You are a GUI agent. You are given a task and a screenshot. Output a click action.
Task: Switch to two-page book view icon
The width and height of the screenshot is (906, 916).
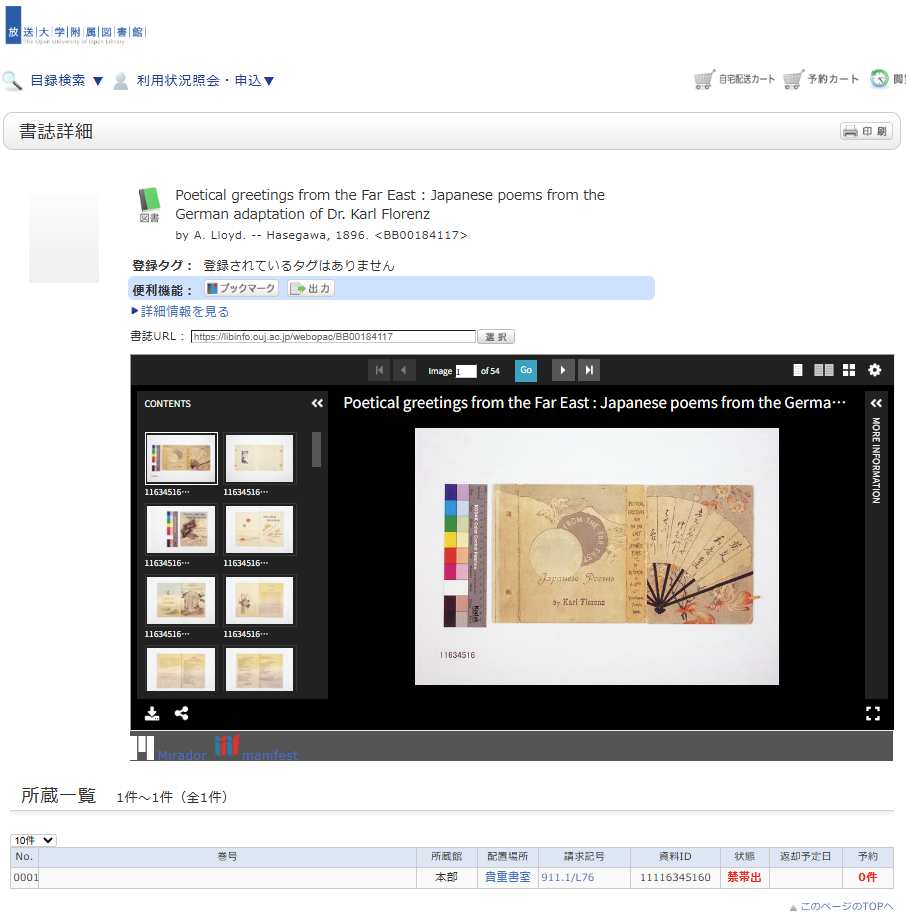[824, 370]
